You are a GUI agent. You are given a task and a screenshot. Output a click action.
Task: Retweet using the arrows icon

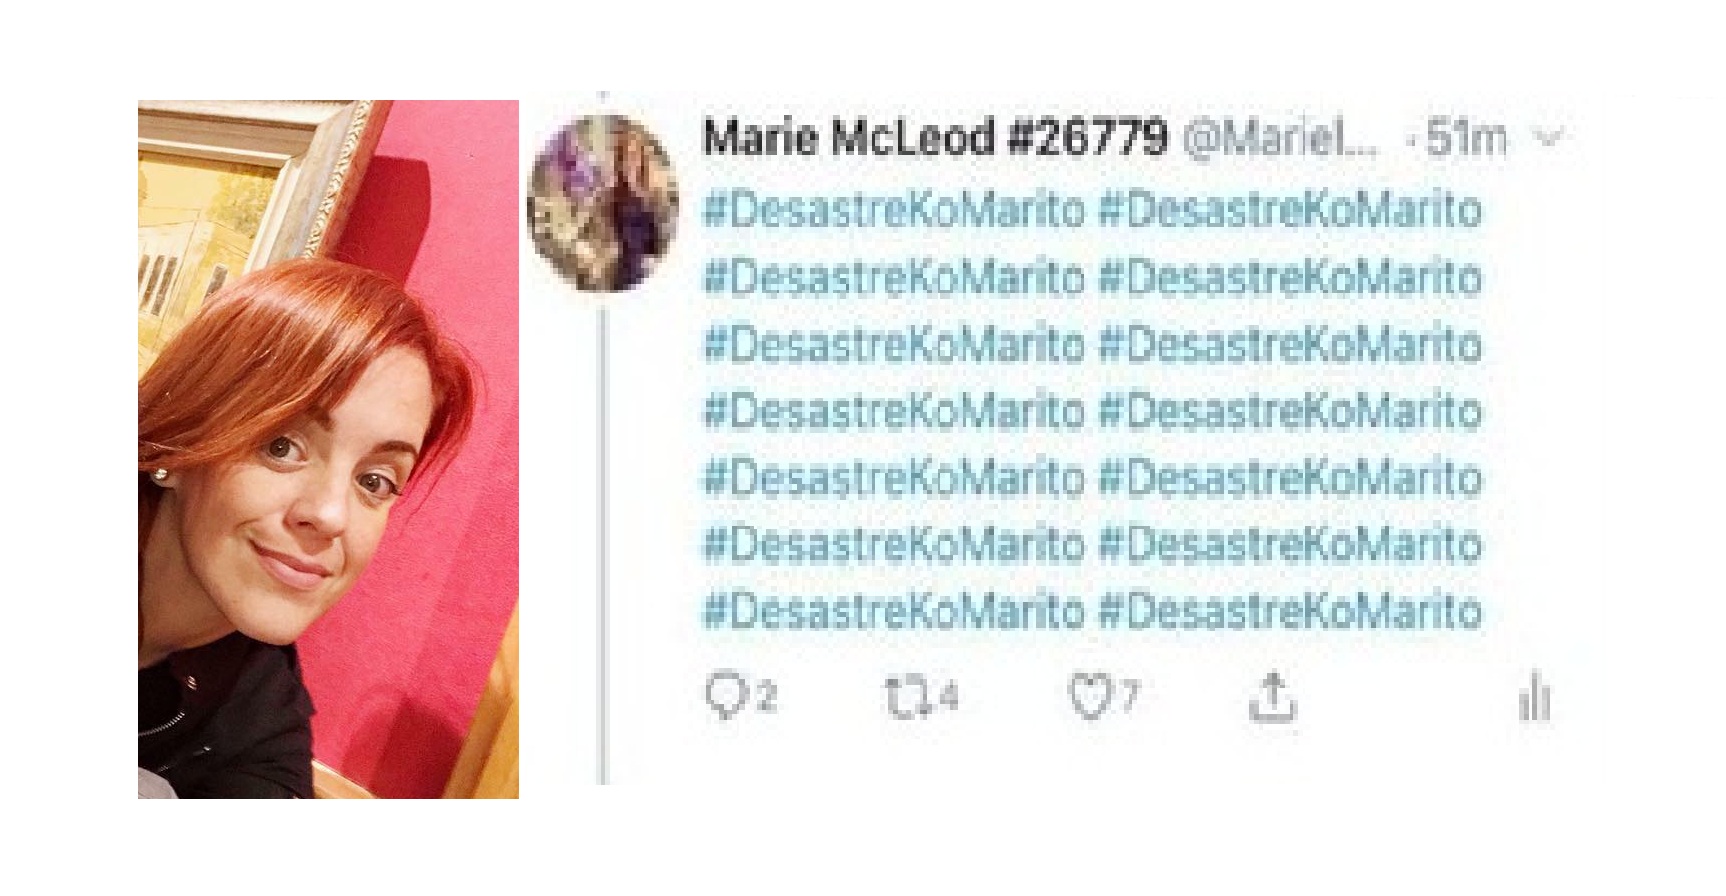tap(908, 697)
